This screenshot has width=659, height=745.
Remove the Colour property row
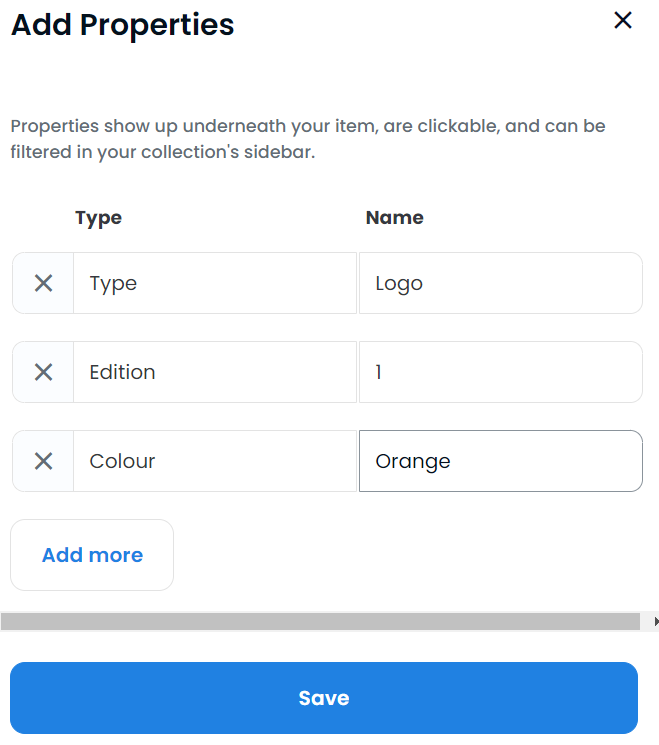click(43, 461)
